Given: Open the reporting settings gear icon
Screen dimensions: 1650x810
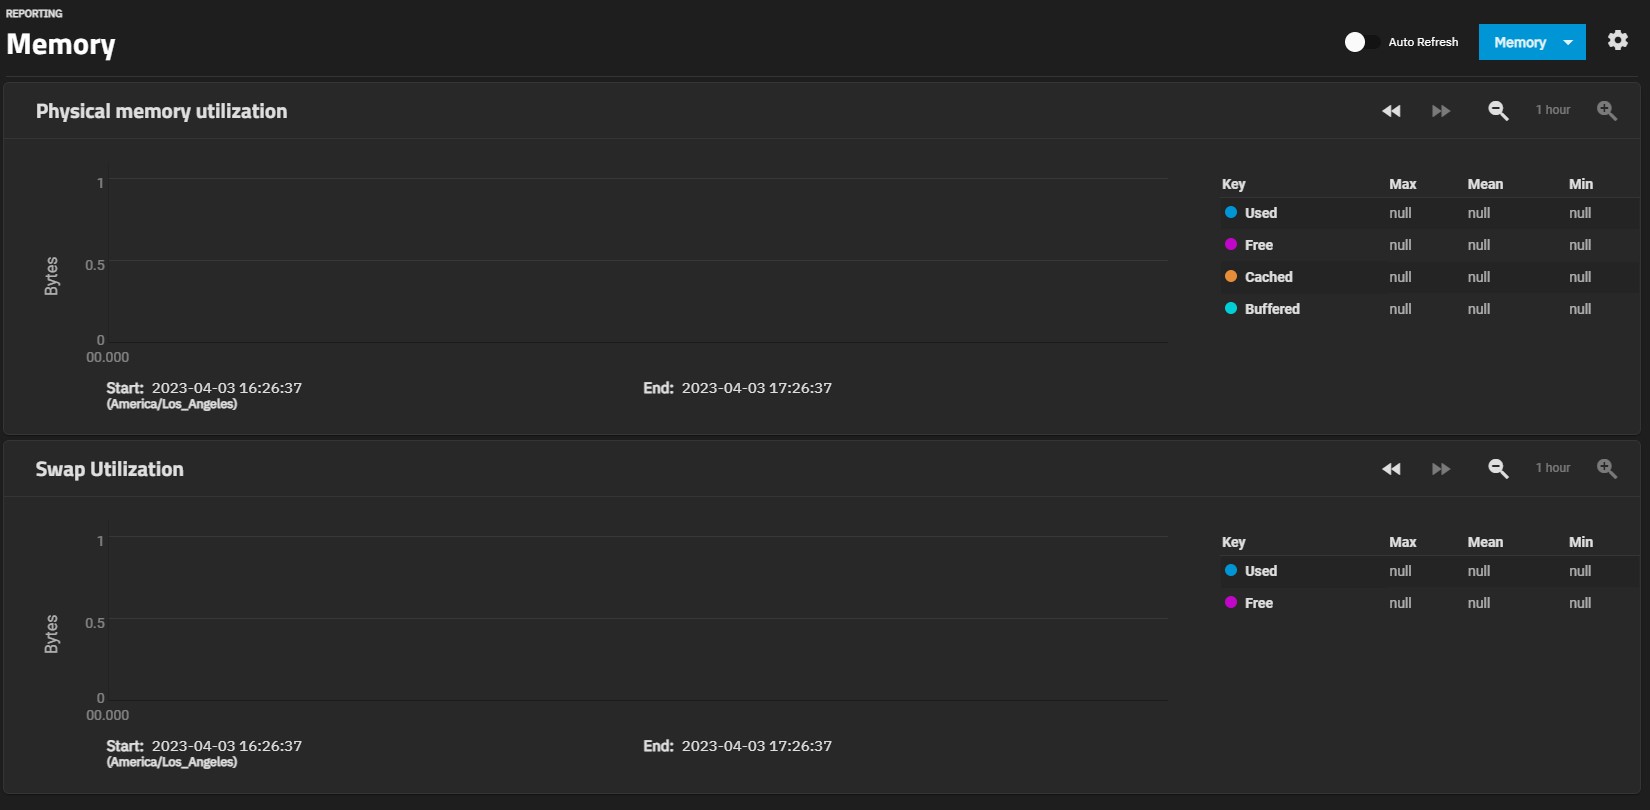Looking at the screenshot, I should pyautogui.click(x=1618, y=40).
